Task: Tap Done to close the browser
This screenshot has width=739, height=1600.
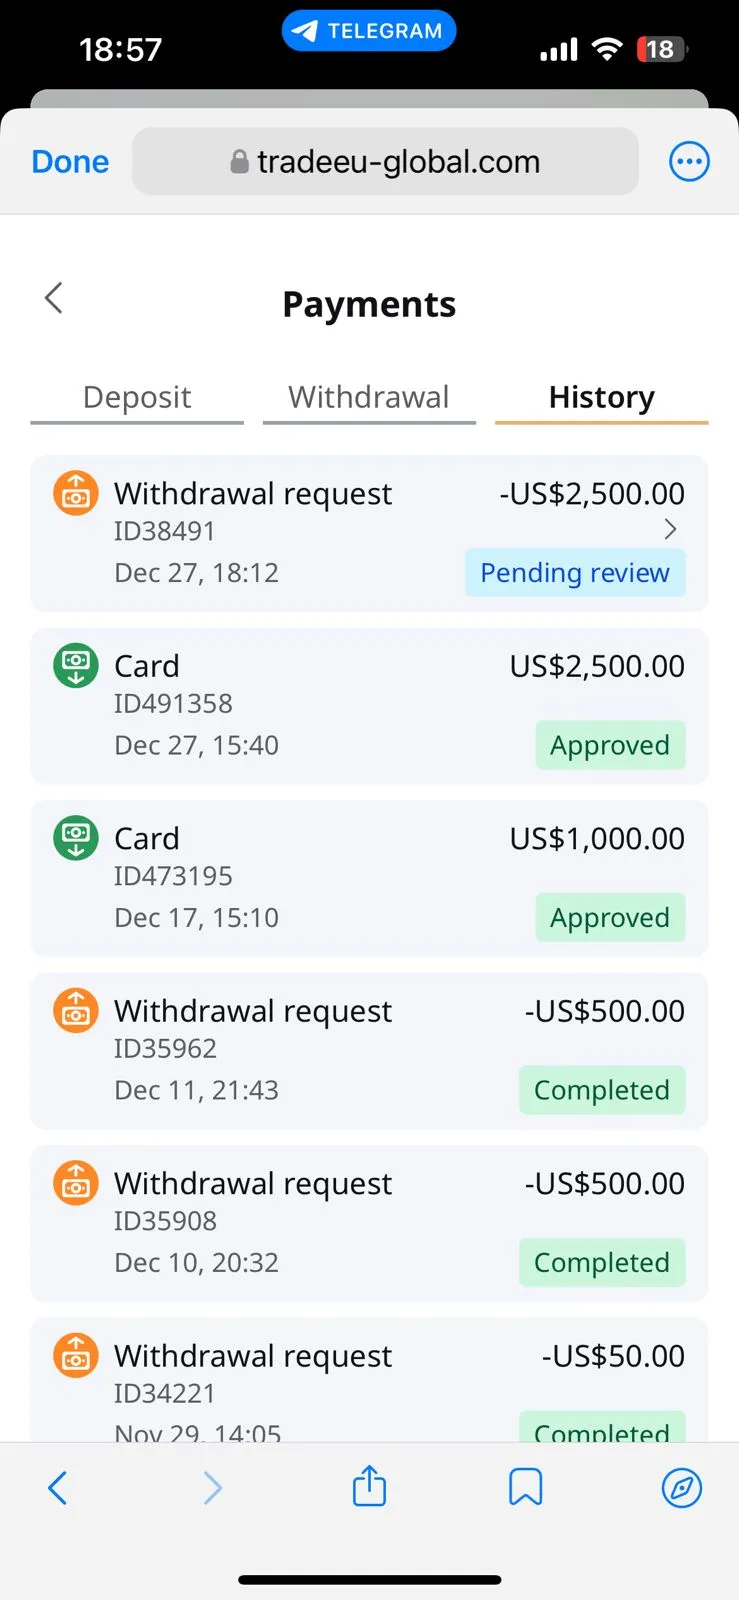Action: click(70, 162)
